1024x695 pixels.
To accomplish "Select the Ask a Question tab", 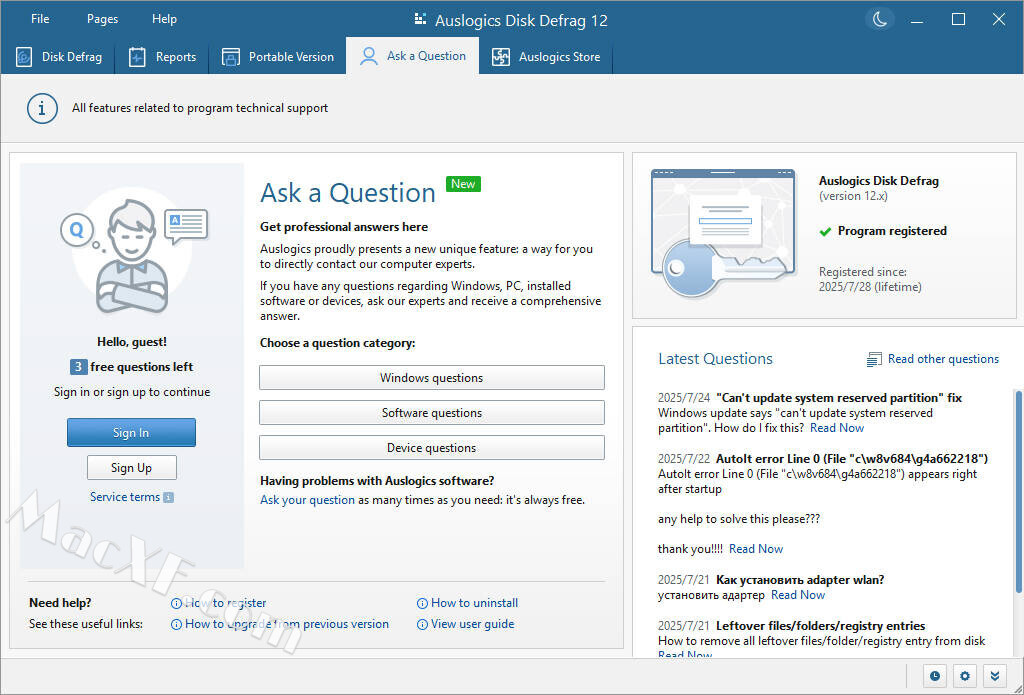I will point(413,56).
